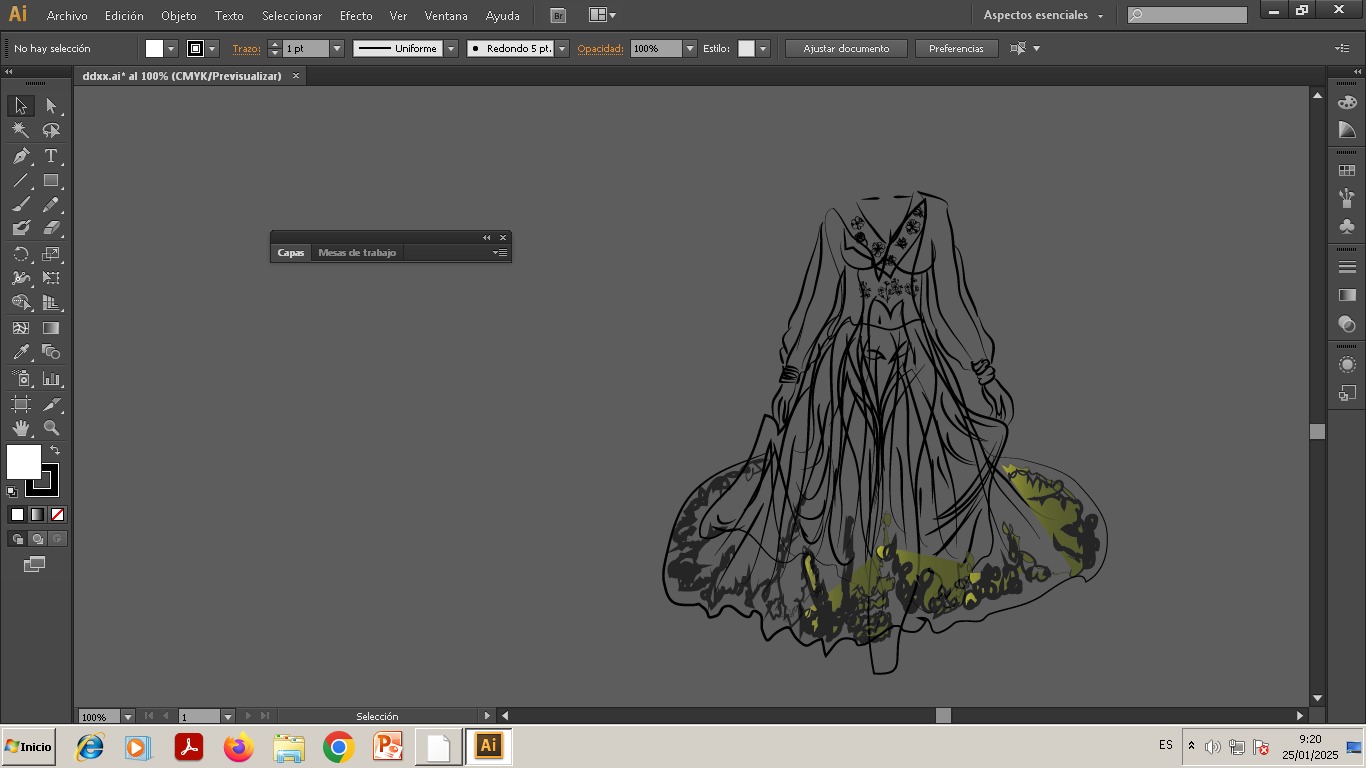Activate the Column Graph tool

click(x=51, y=379)
